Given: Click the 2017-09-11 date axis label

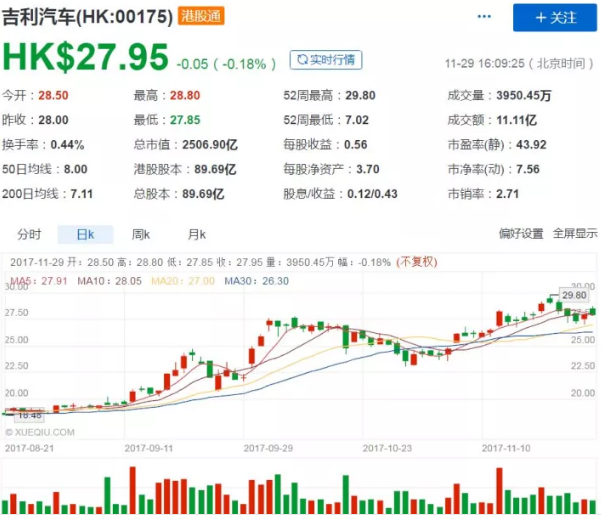Looking at the screenshot, I should [x=149, y=448].
